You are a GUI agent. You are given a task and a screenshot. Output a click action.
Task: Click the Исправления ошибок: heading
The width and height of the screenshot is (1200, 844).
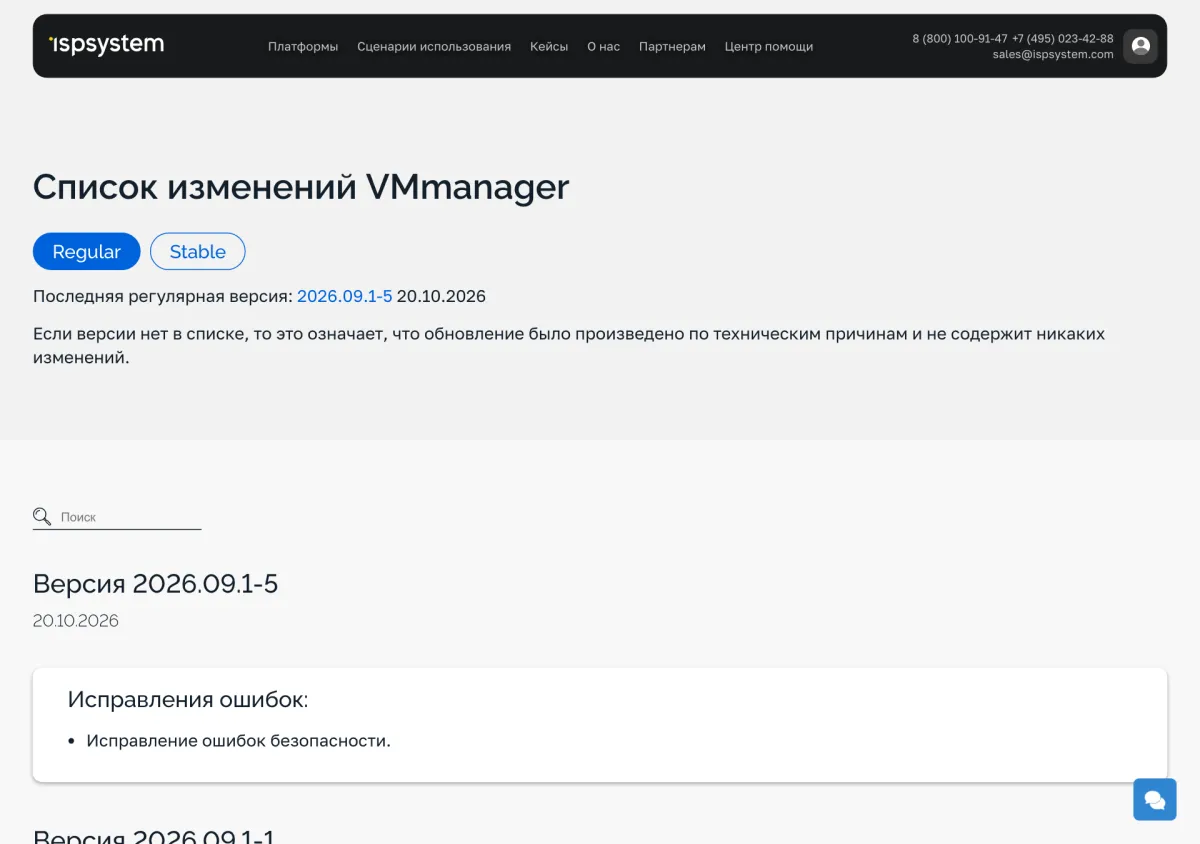point(188,700)
